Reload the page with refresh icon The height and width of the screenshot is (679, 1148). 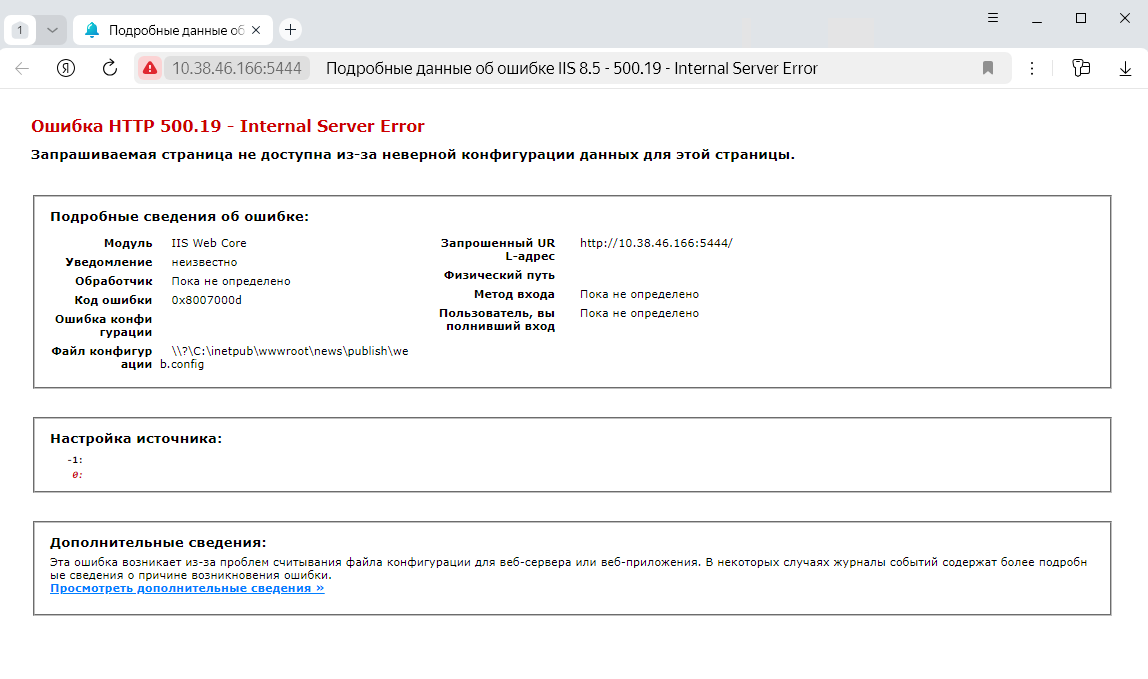click(110, 68)
